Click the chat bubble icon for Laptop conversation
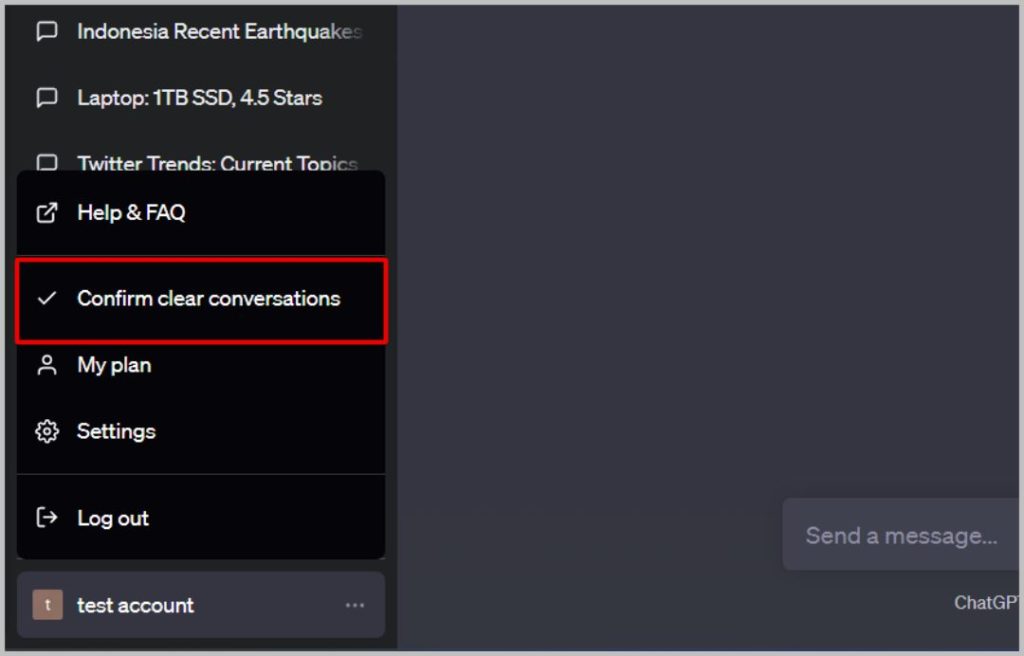 pyautogui.click(x=47, y=97)
